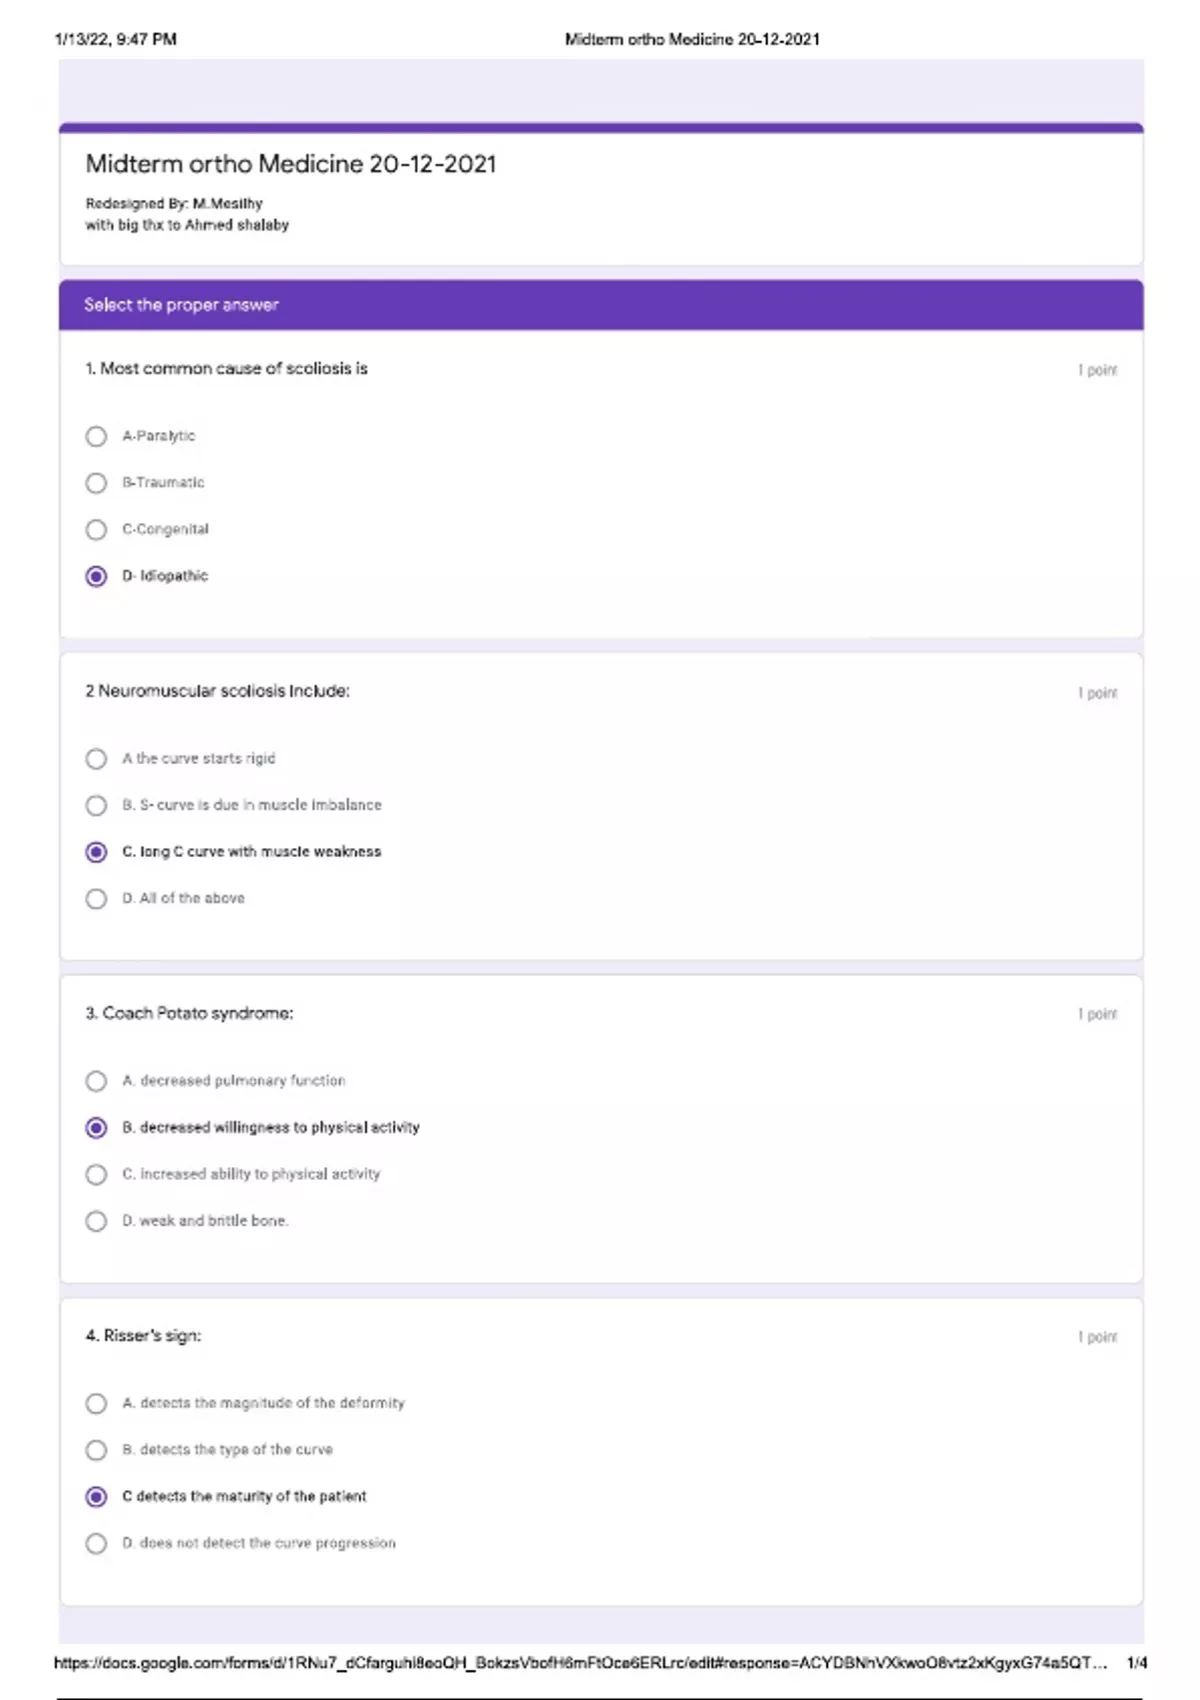
Task: Click the 'Most common cause of scoliosis' question text
Action: 227,369
